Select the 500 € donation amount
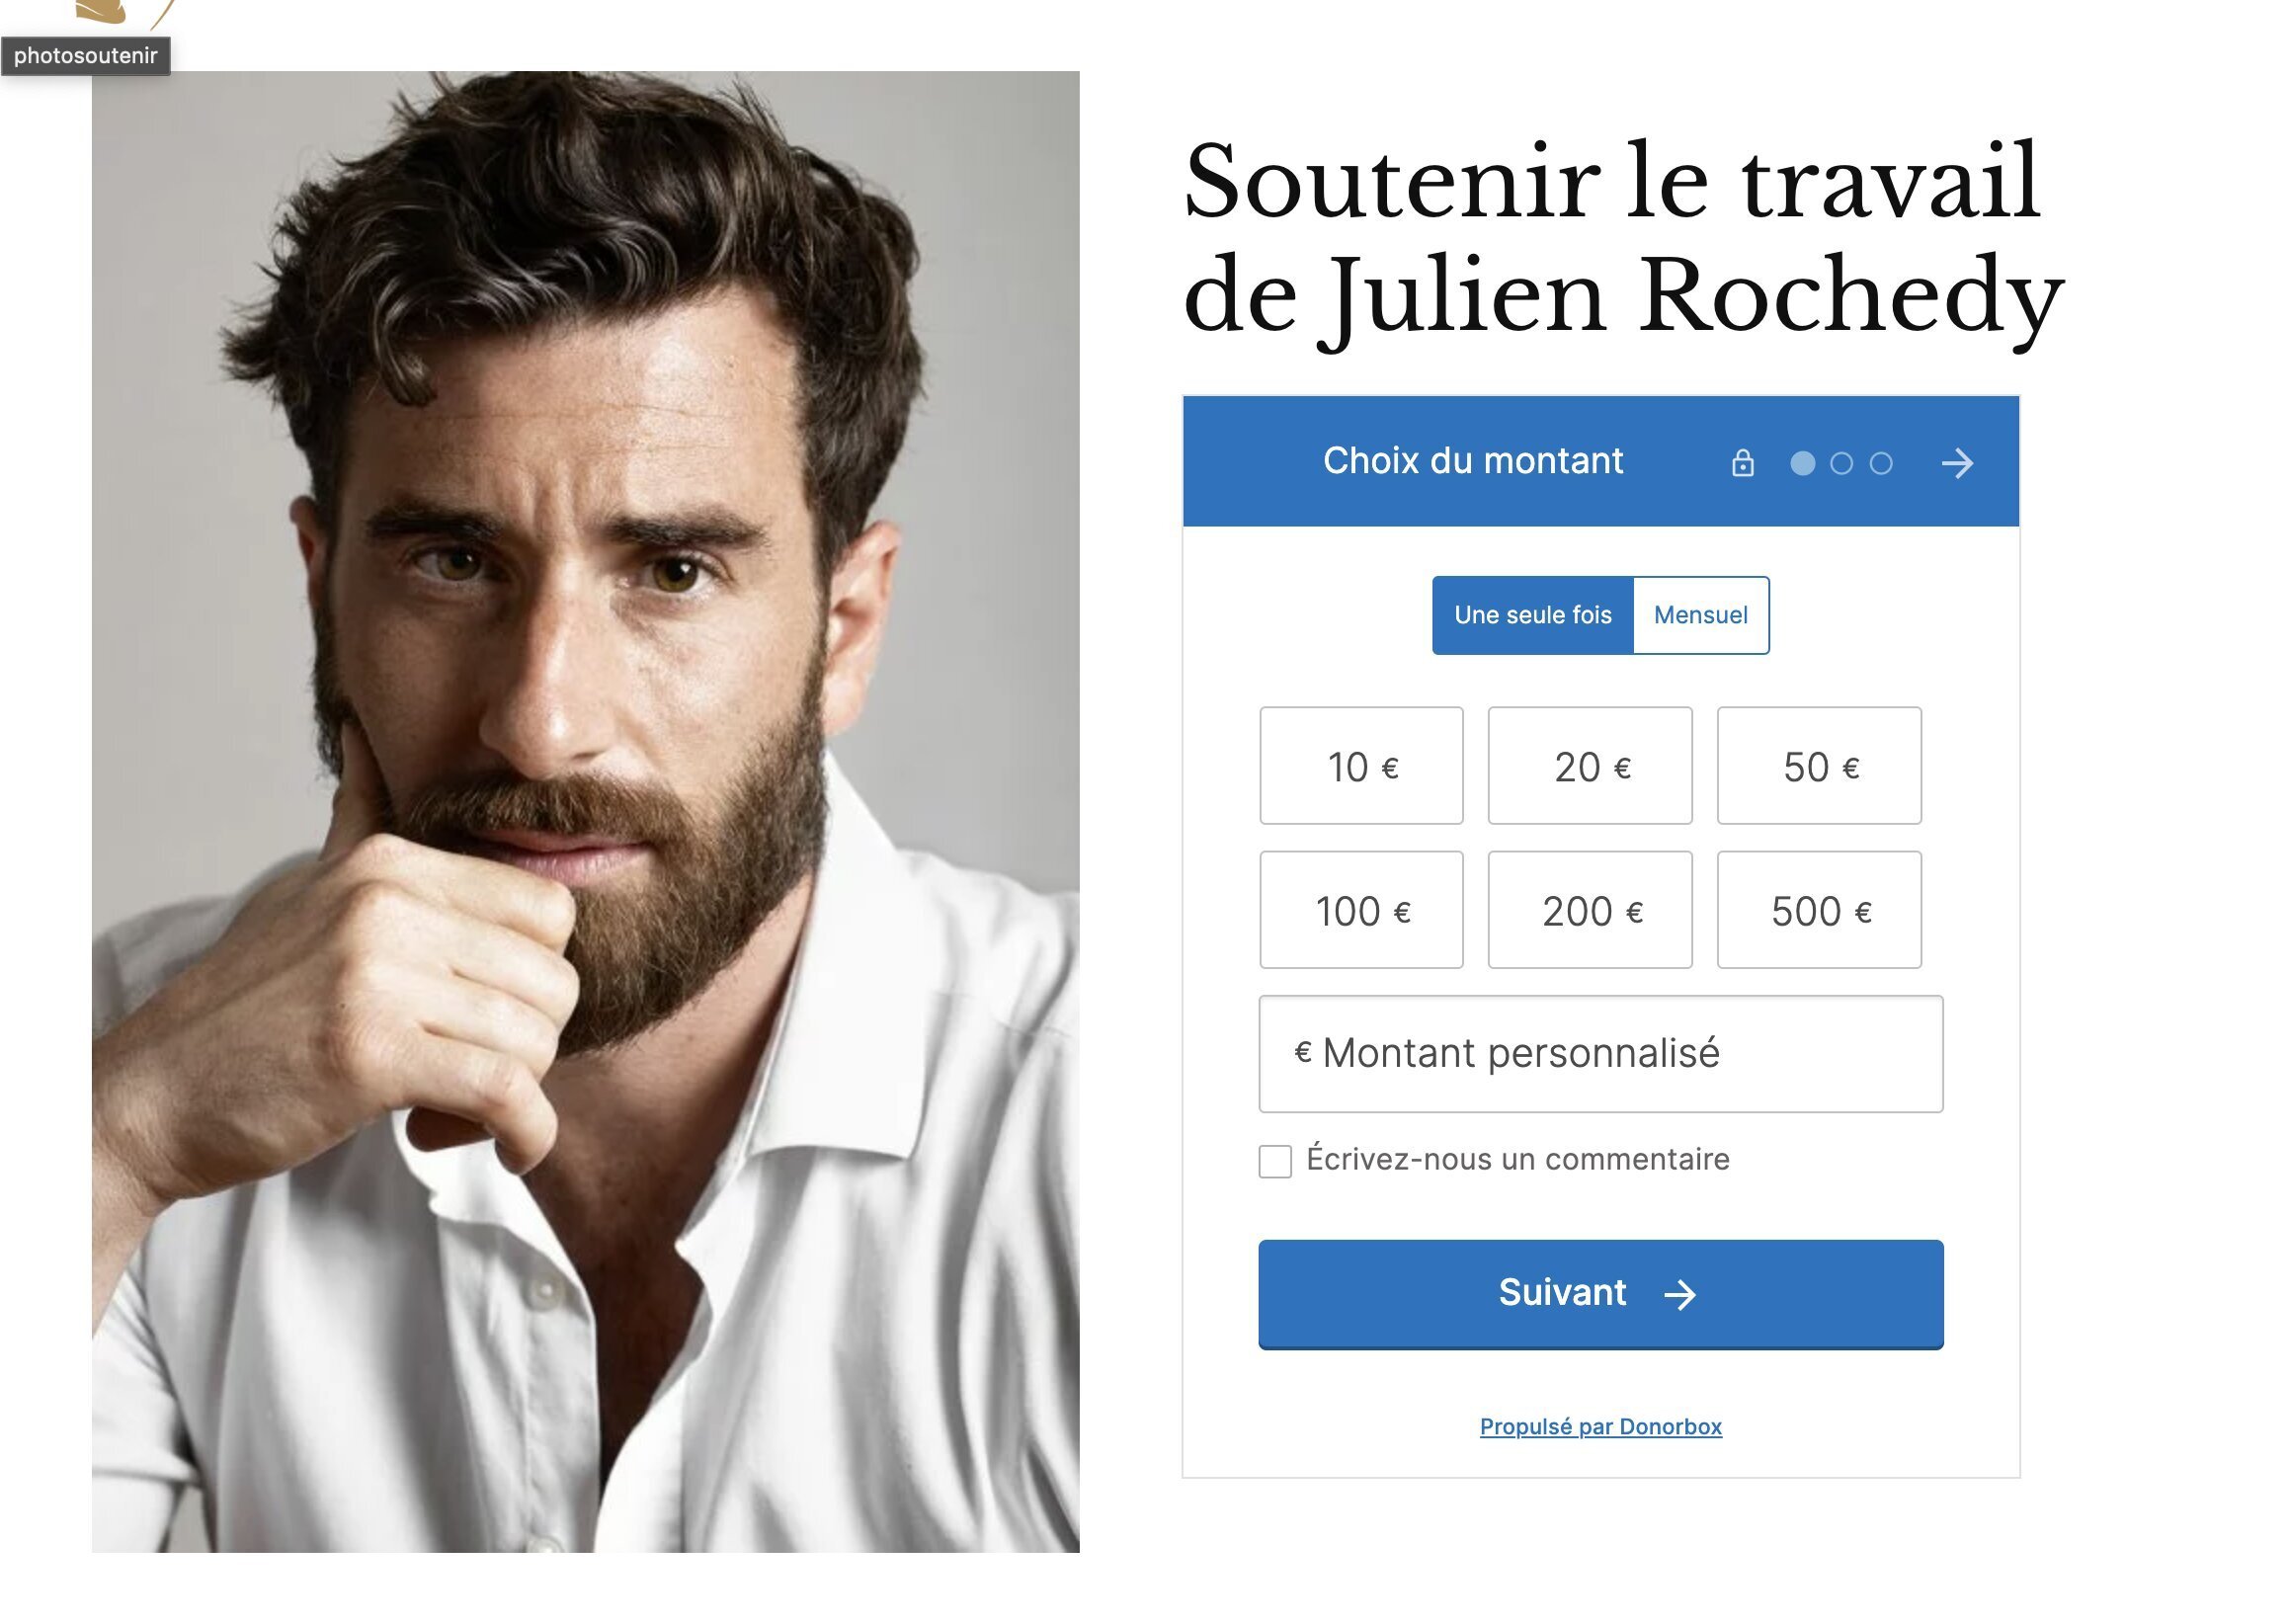The width and height of the screenshot is (2288, 1624). pyautogui.click(x=1819, y=910)
